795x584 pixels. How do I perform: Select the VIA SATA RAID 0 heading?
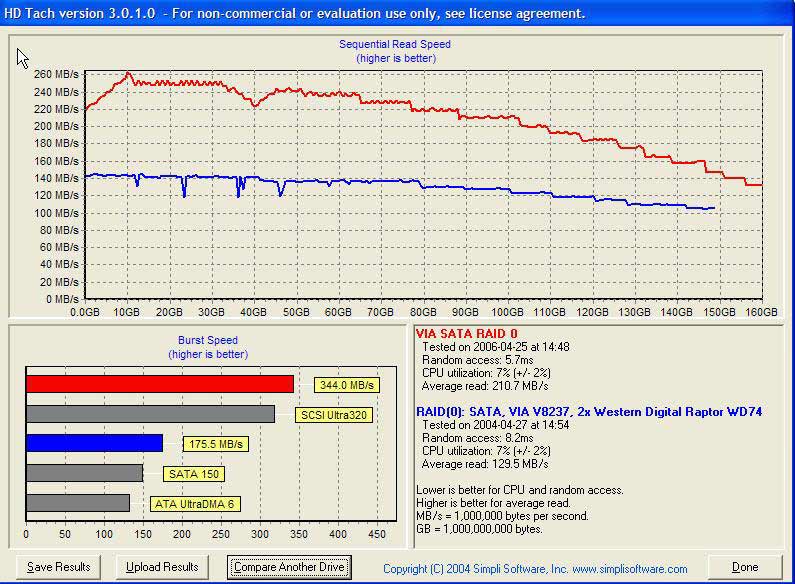pos(466,333)
